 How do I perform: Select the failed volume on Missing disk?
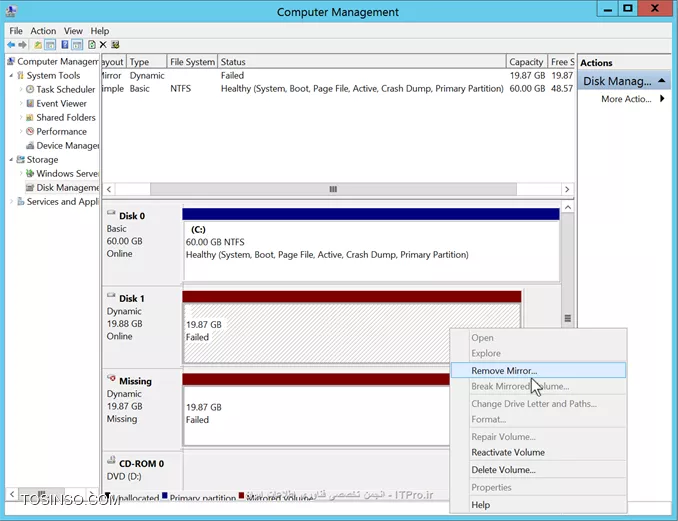click(316, 410)
